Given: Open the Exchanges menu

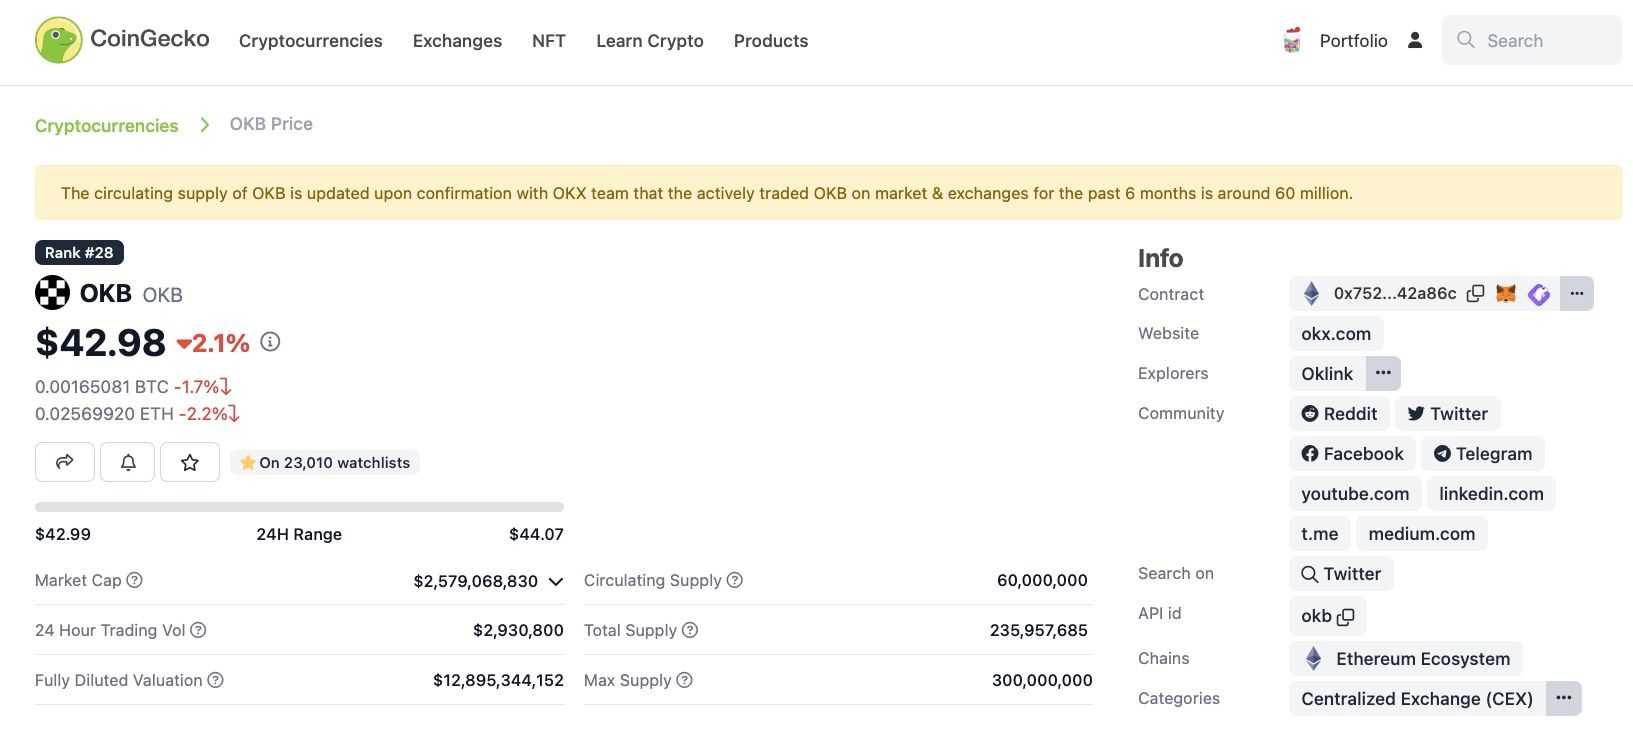Looking at the screenshot, I should coord(457,41).
